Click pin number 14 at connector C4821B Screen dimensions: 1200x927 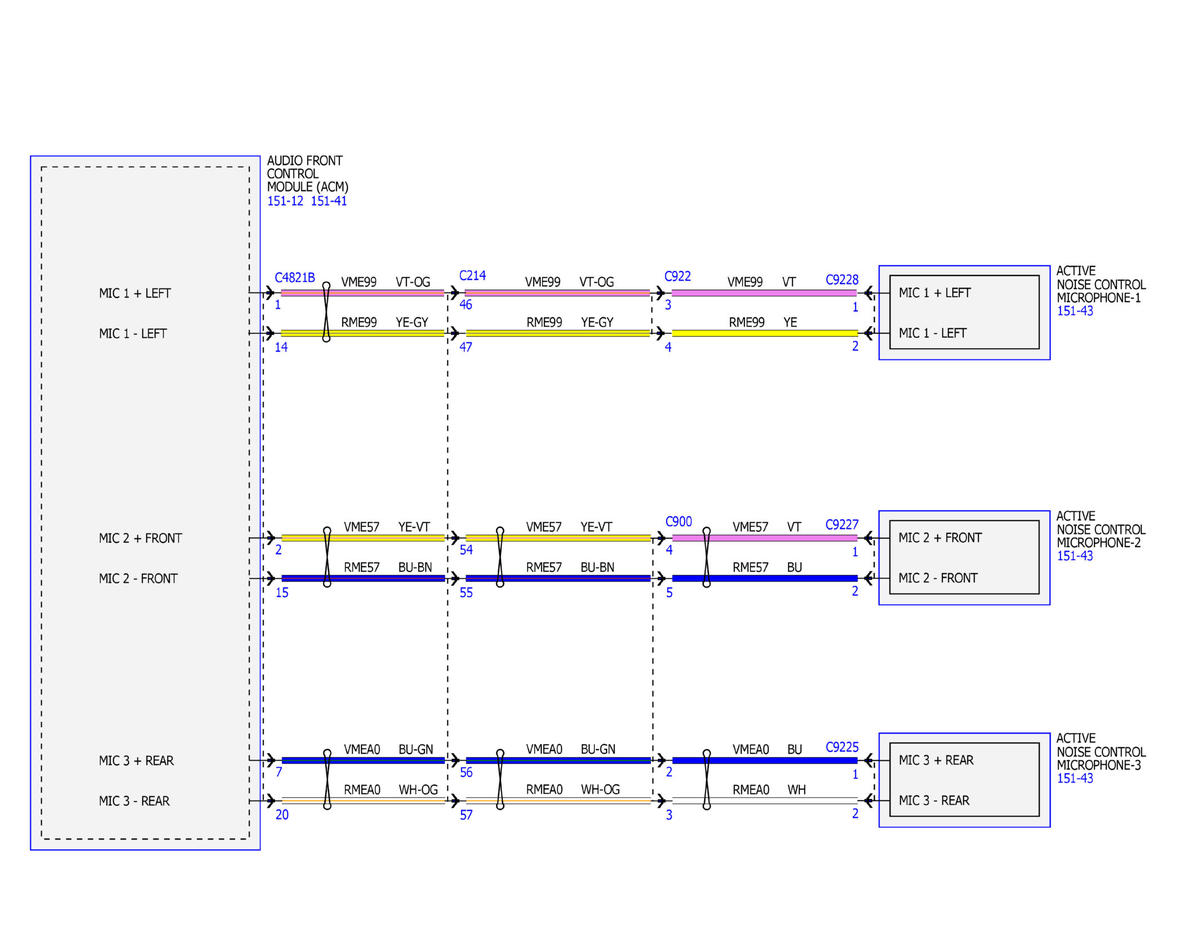tap(281, 348)
